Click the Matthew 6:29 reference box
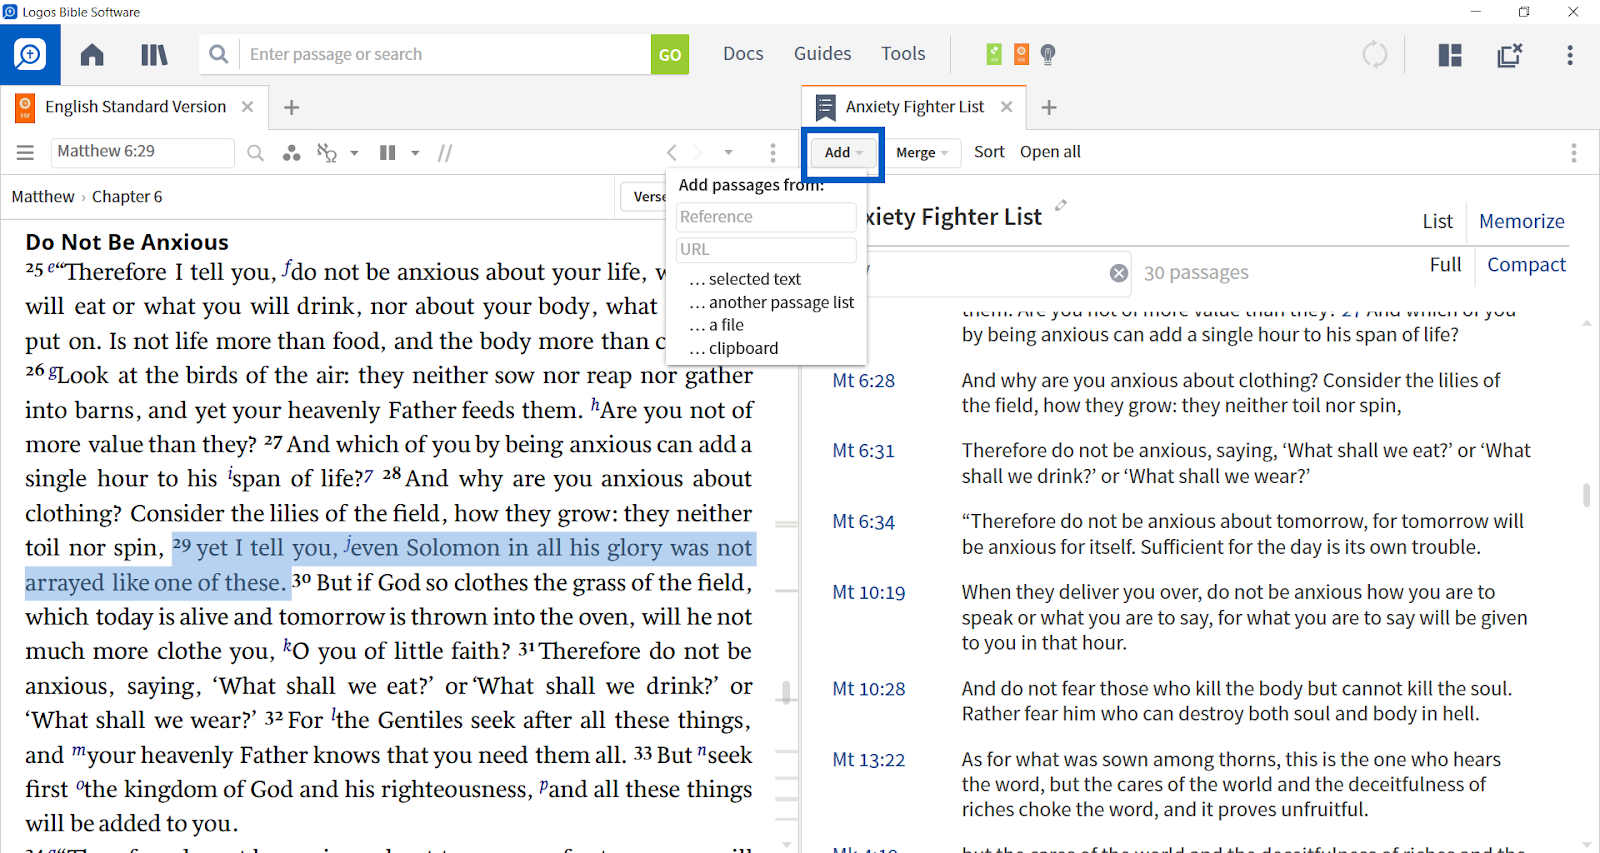 coord(142,152)
